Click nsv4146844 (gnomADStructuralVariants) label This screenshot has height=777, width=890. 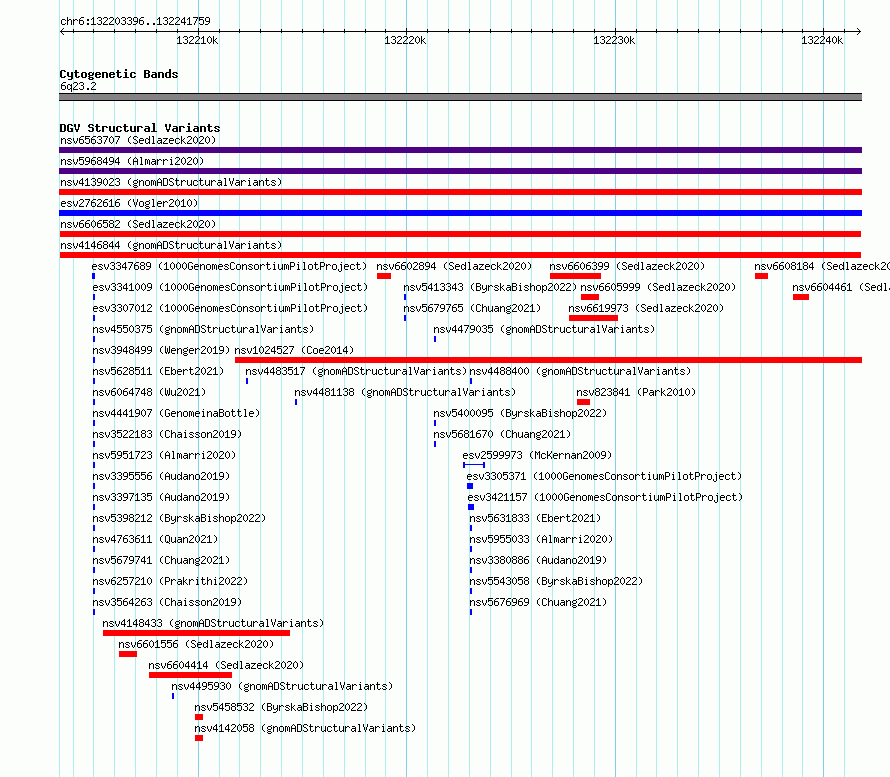coord(171,245)
